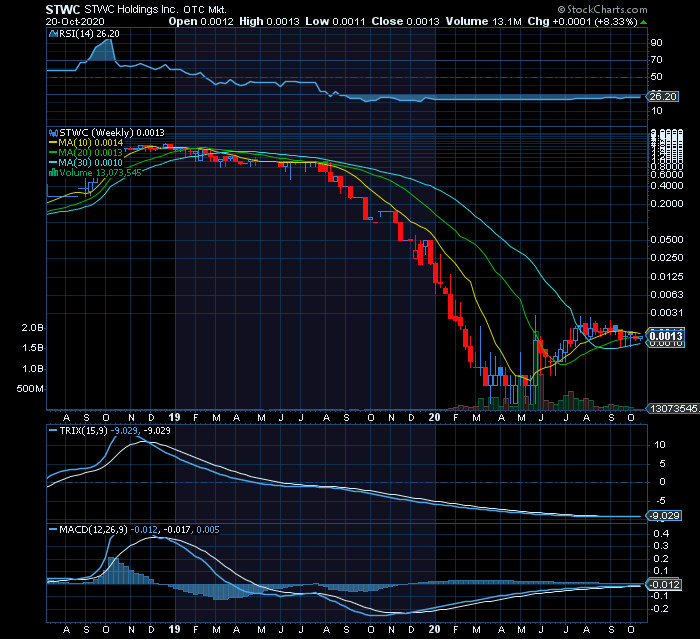
Task: Click the 0.005 MACD histogram value
Action: tap(208, 530)
